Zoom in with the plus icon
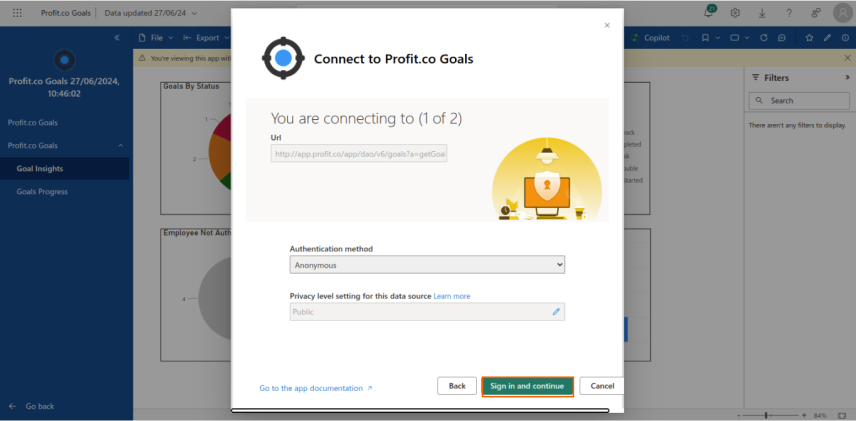Image resolution: width=856 pixels, height=421 pixels. pos(804,416)
